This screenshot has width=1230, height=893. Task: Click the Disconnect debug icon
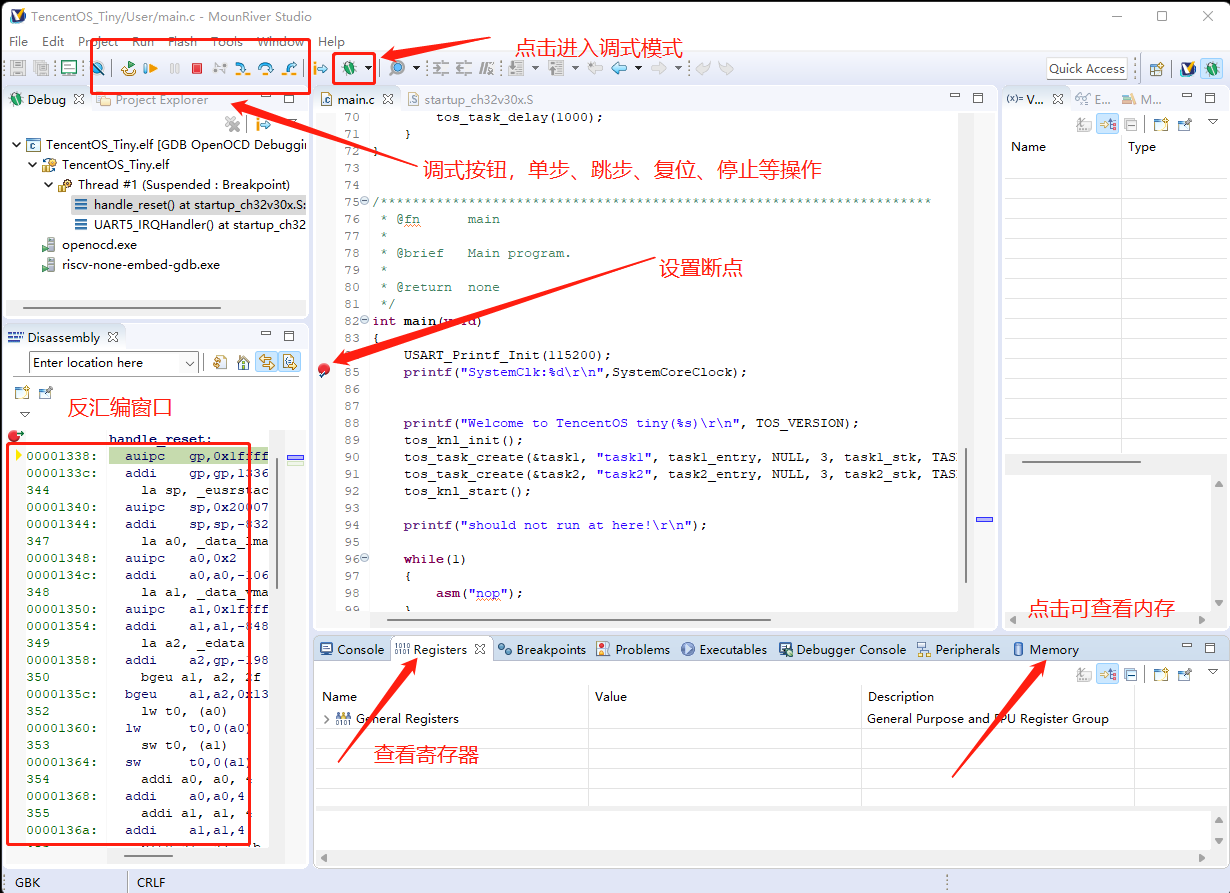point(220,68)
